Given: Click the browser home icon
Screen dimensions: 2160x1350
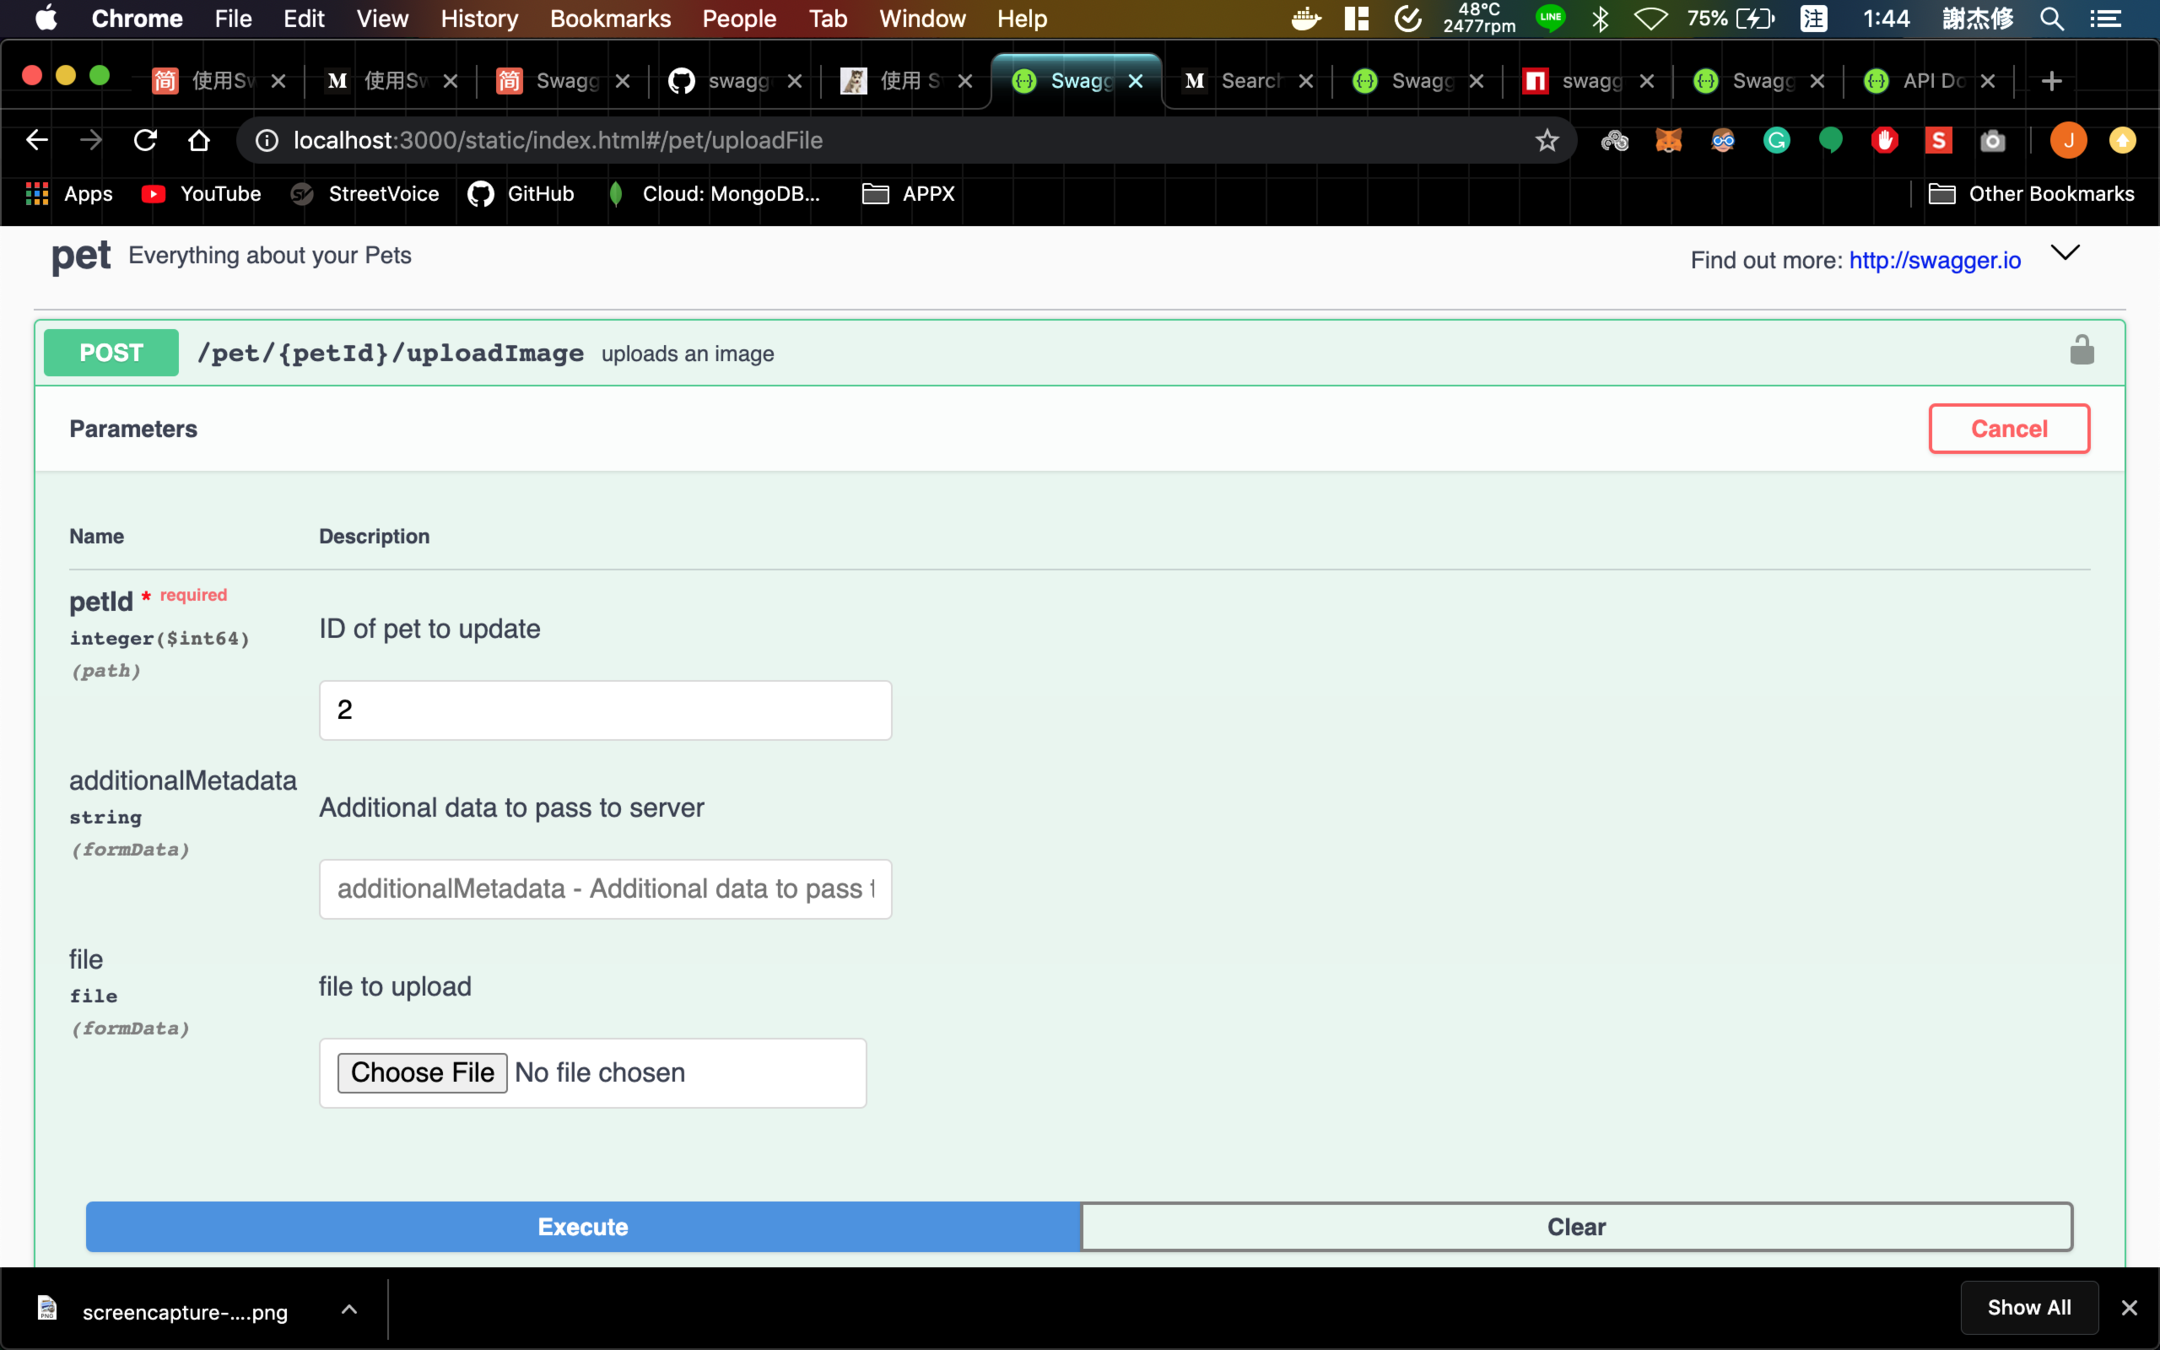Looking at the screenshot, I should [x=199, y=141].
